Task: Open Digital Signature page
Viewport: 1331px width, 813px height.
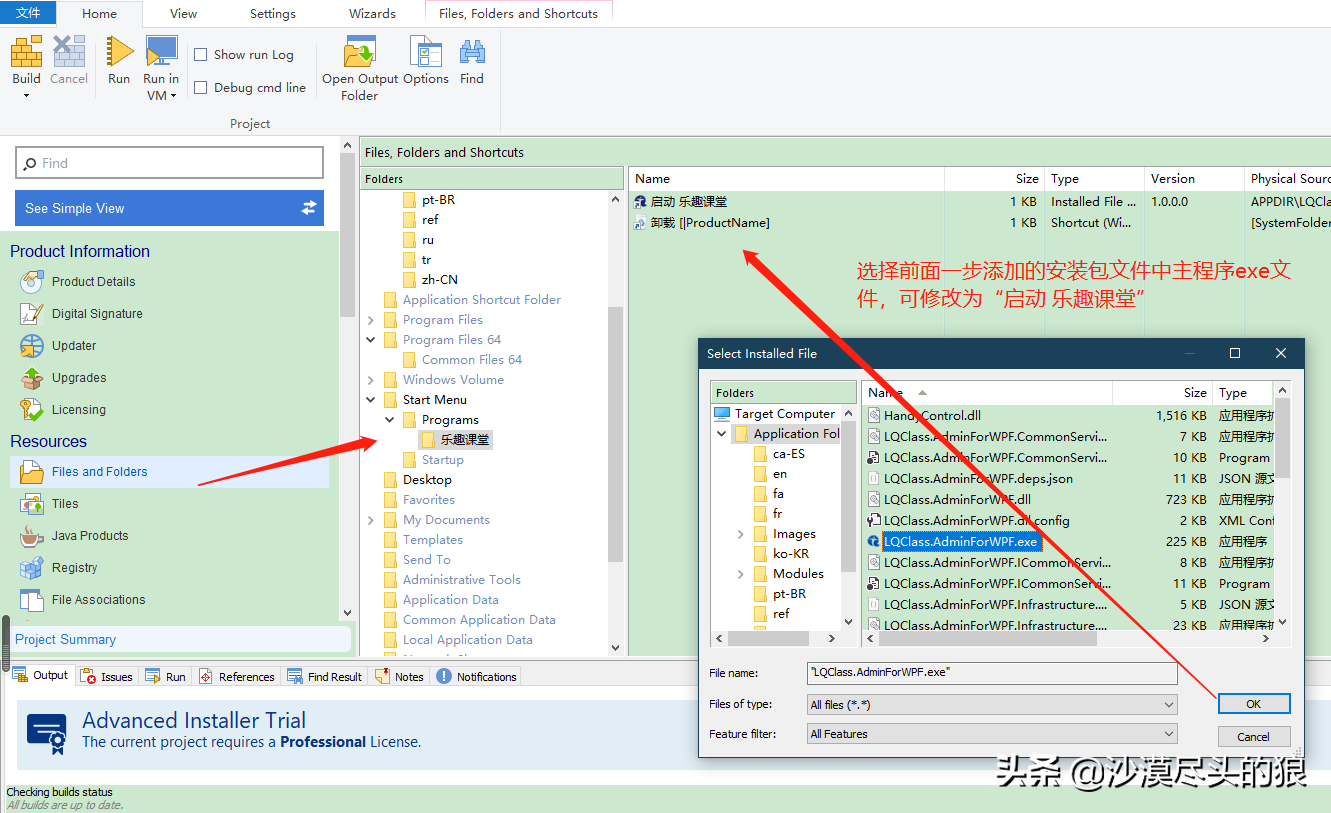Action: point(97,314)
